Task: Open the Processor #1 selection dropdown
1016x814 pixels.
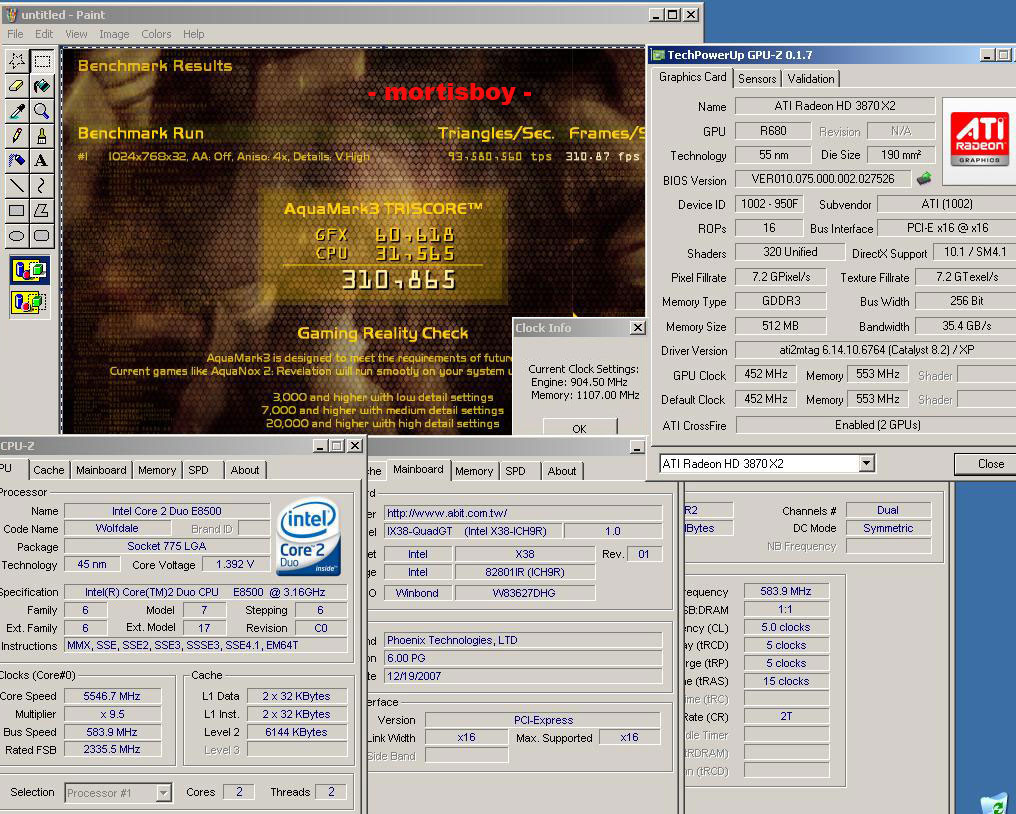Action: (x=163, y=793)
